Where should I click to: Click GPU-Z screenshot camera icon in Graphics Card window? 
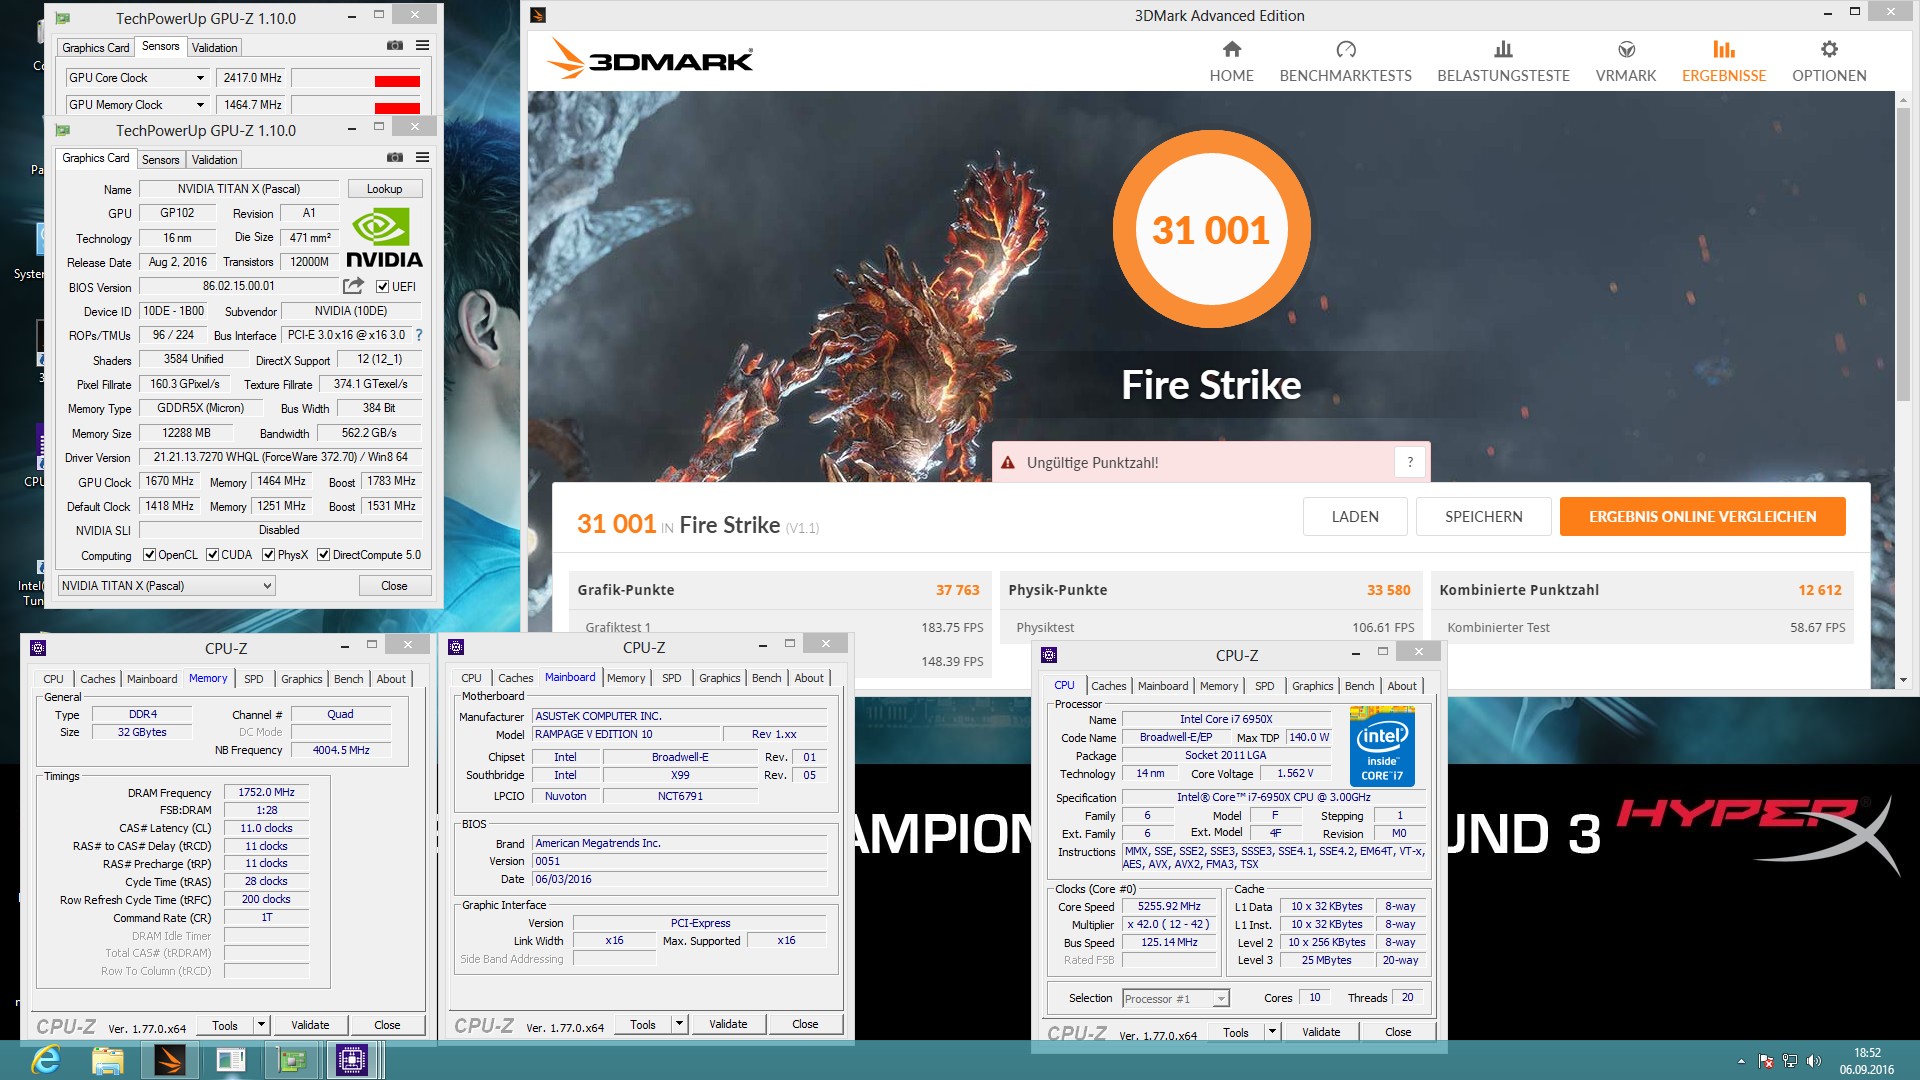click(395, 158)
